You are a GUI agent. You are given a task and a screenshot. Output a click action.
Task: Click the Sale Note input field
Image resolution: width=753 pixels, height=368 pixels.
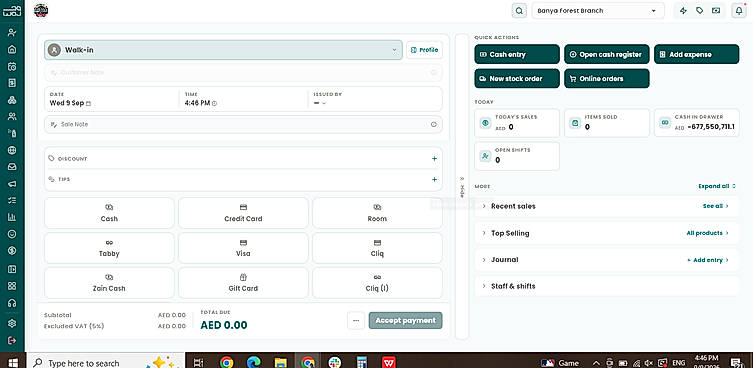click(243, 124)
